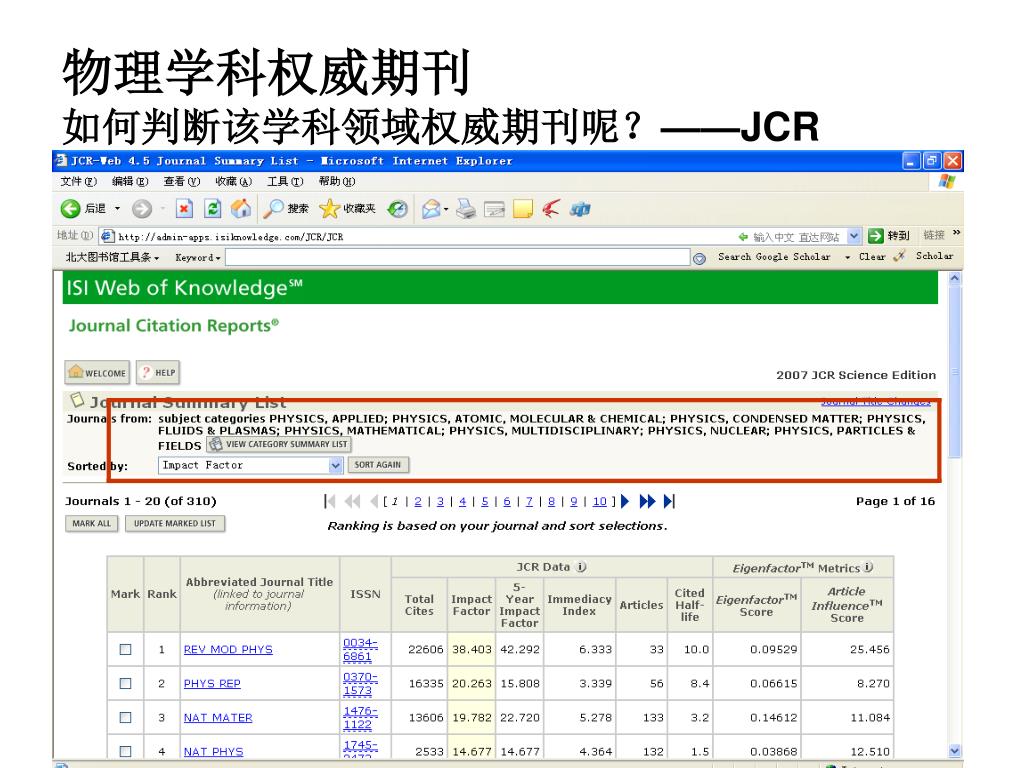Viewport: 1024px width, 768px height.
Task: Click the Clear toolbar button
Action: point(872,257)
